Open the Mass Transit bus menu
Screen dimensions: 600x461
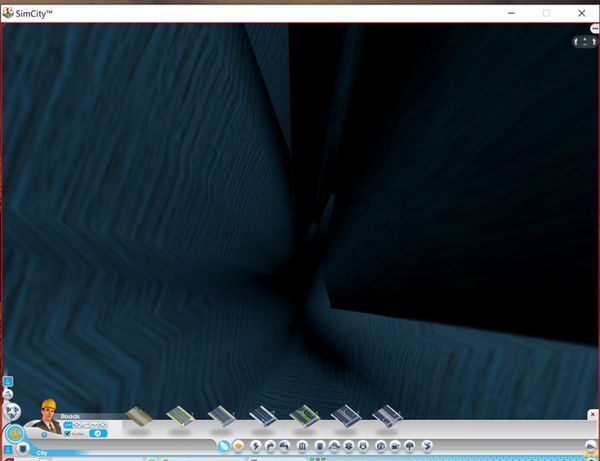pyautogui.click(x=395, y=446)
